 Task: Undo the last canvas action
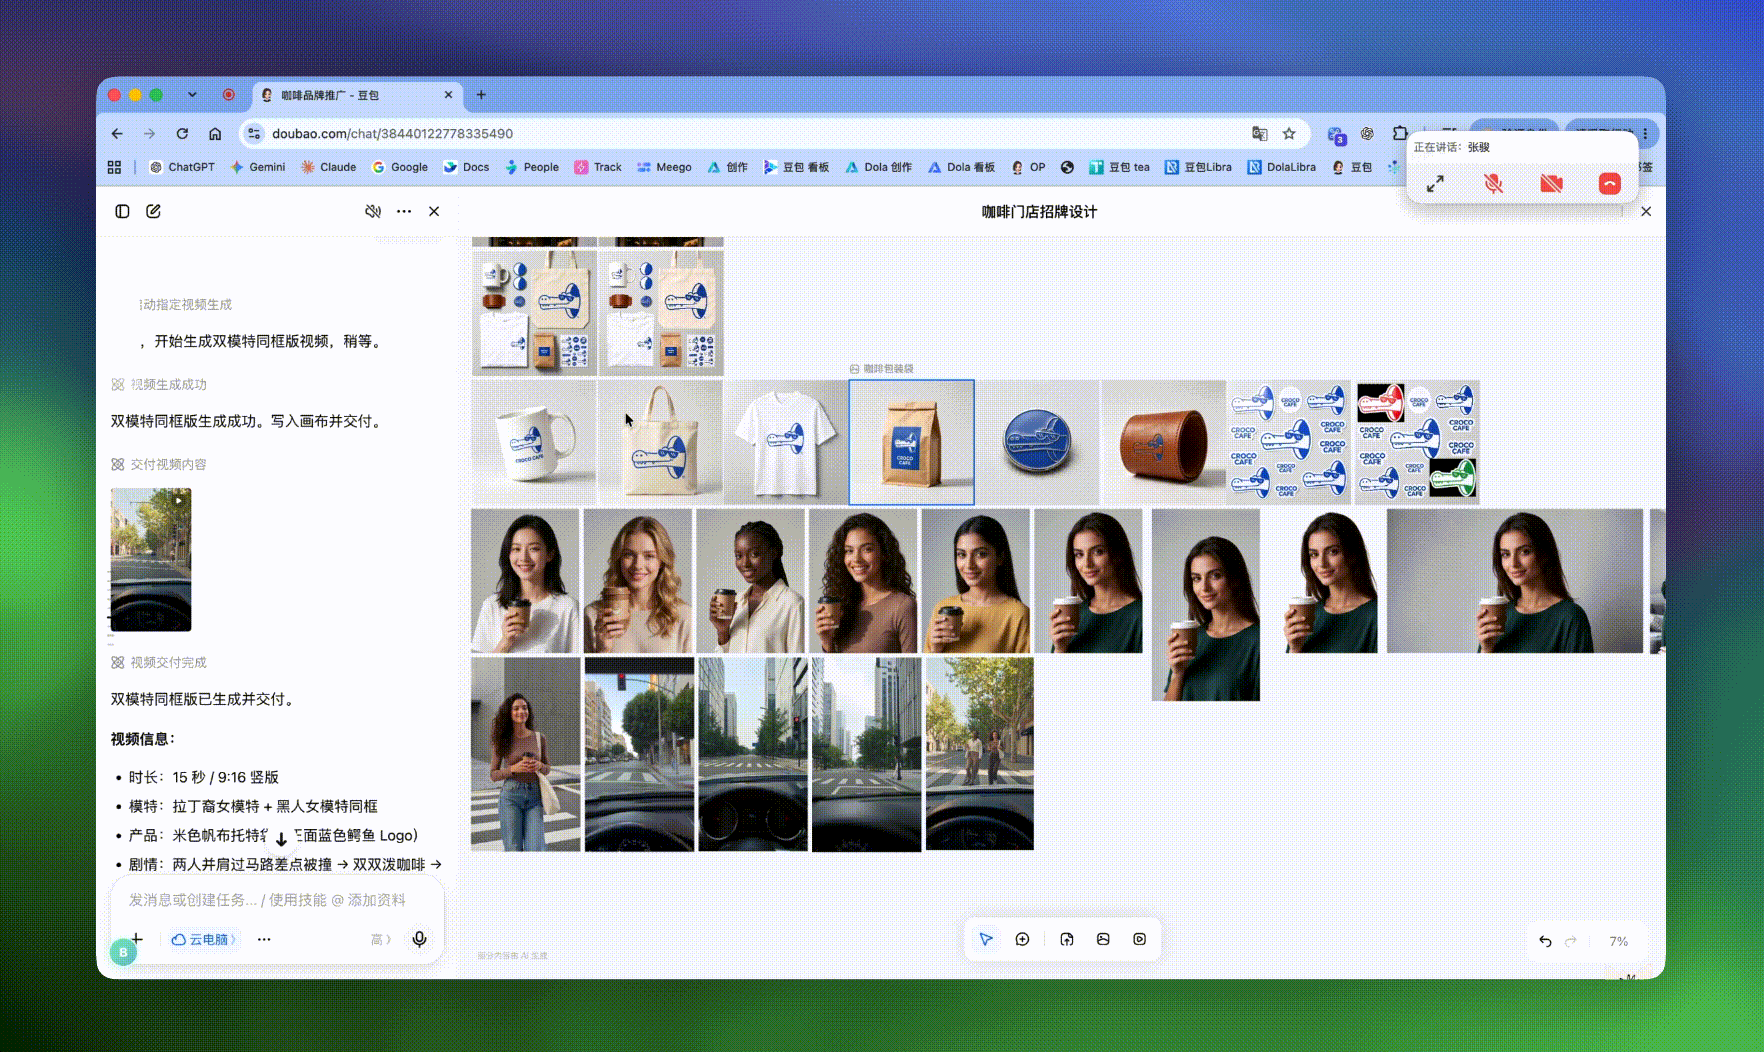click(x=1545, y=941)
